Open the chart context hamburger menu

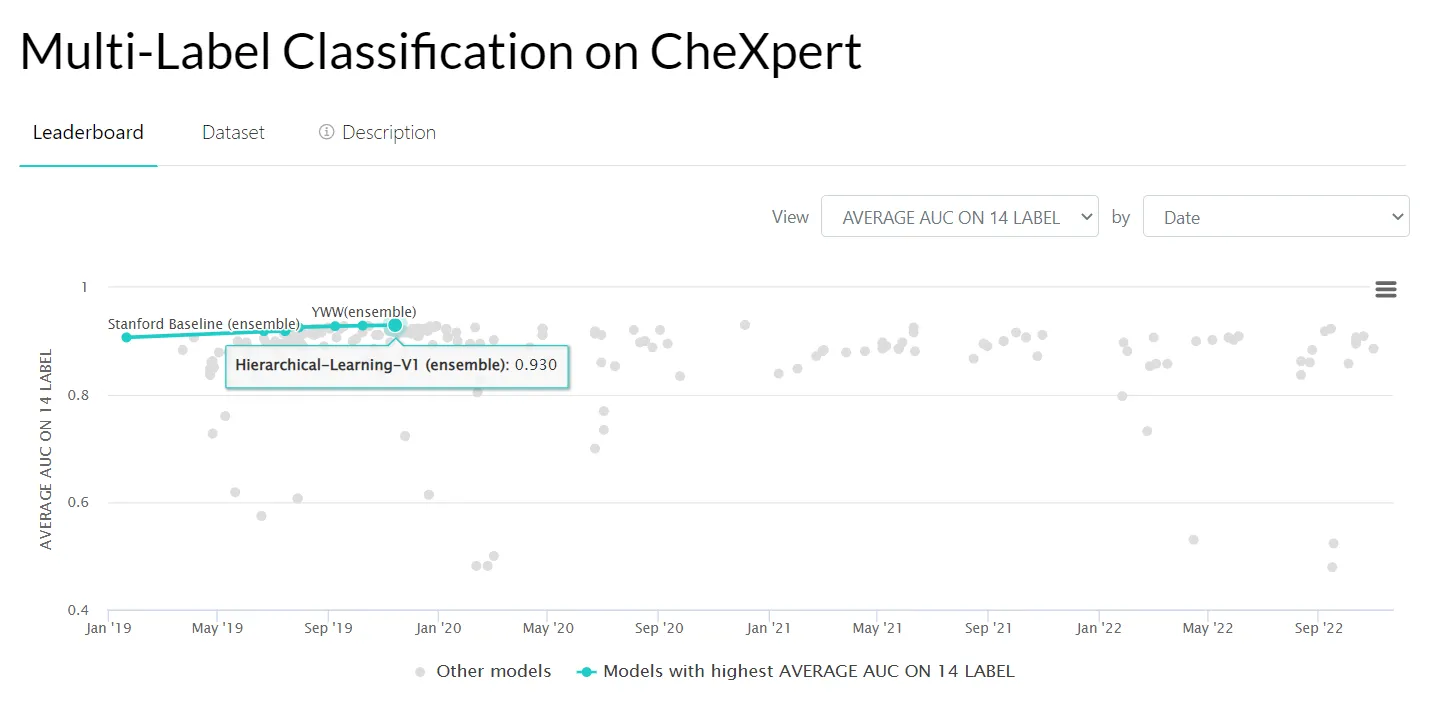[1385, 290]
